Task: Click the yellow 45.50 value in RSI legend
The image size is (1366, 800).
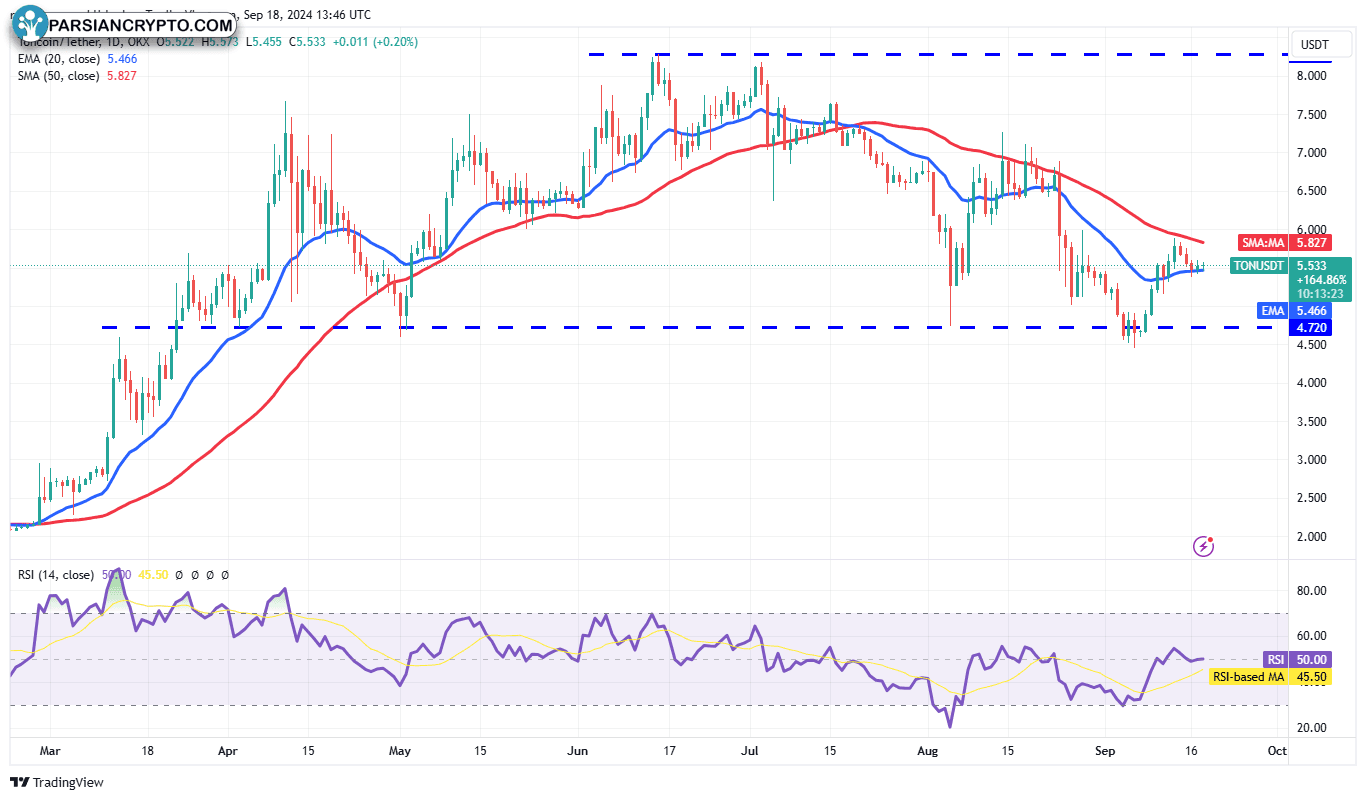Action: [153, 575]
